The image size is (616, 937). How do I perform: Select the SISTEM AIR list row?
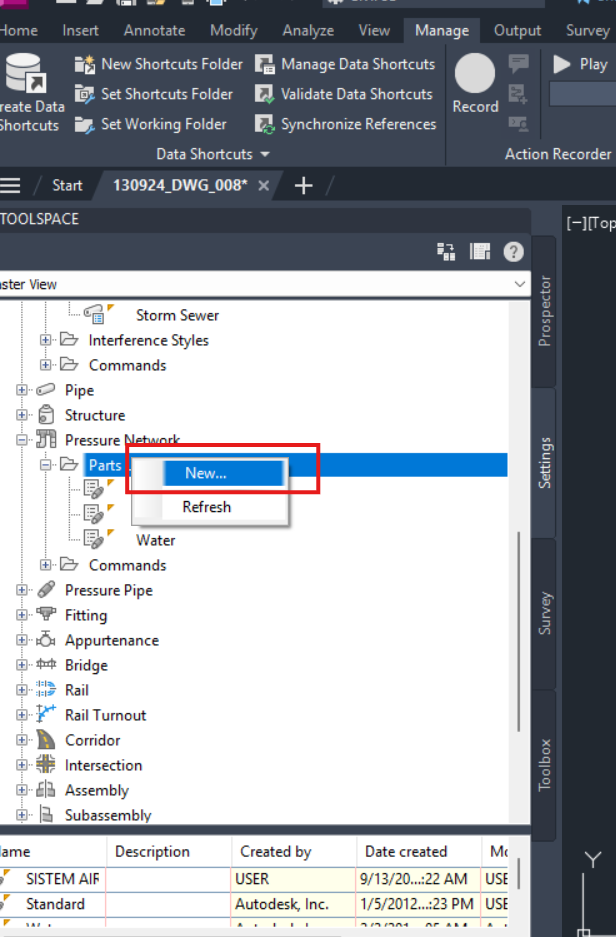point(254,879)
